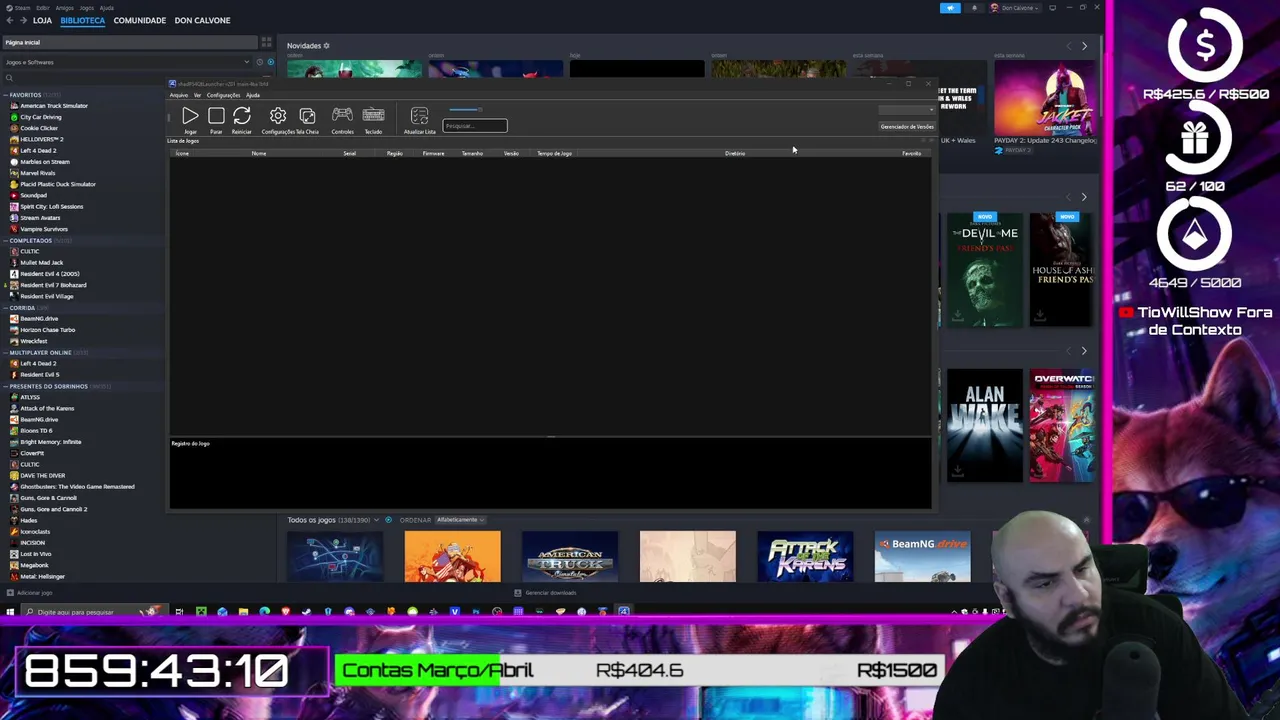Select American Truck Simulator in sidebar
Screen dimensions: 1280x720
pyautogui.click(x=54, y=106)
